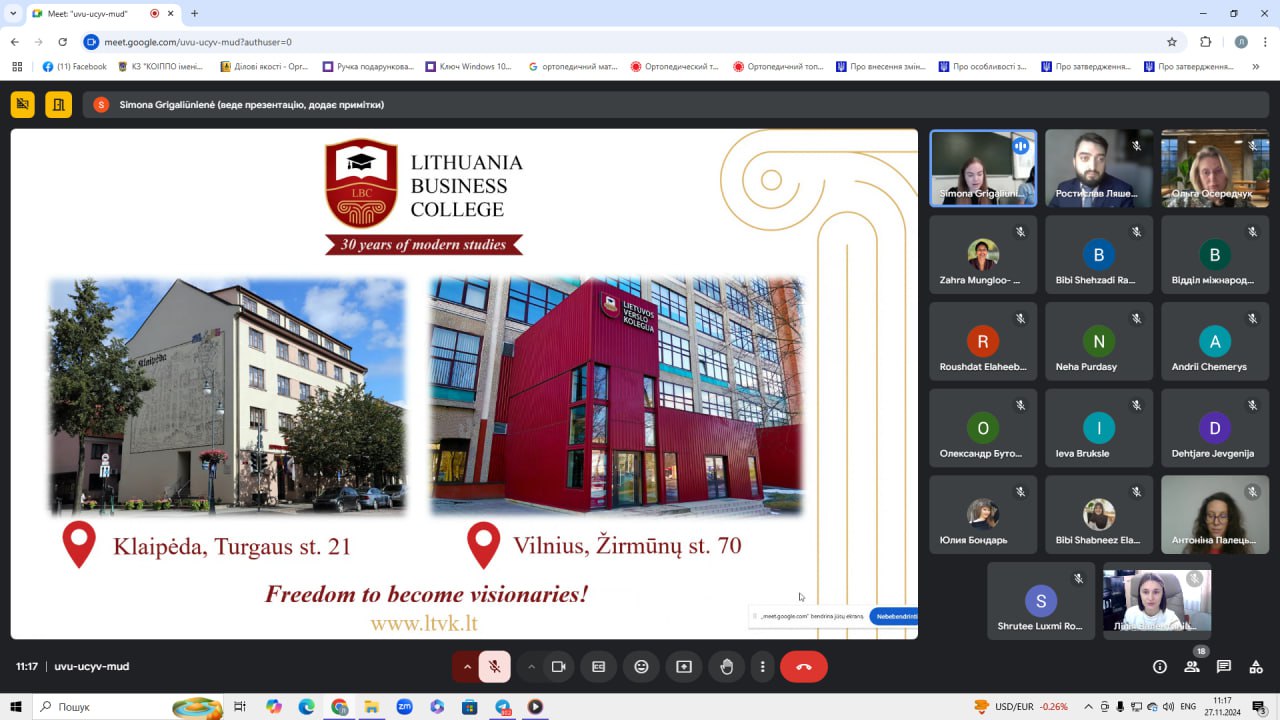
Task: Expand video settings arrow beside camera
Action: point(531,667)
